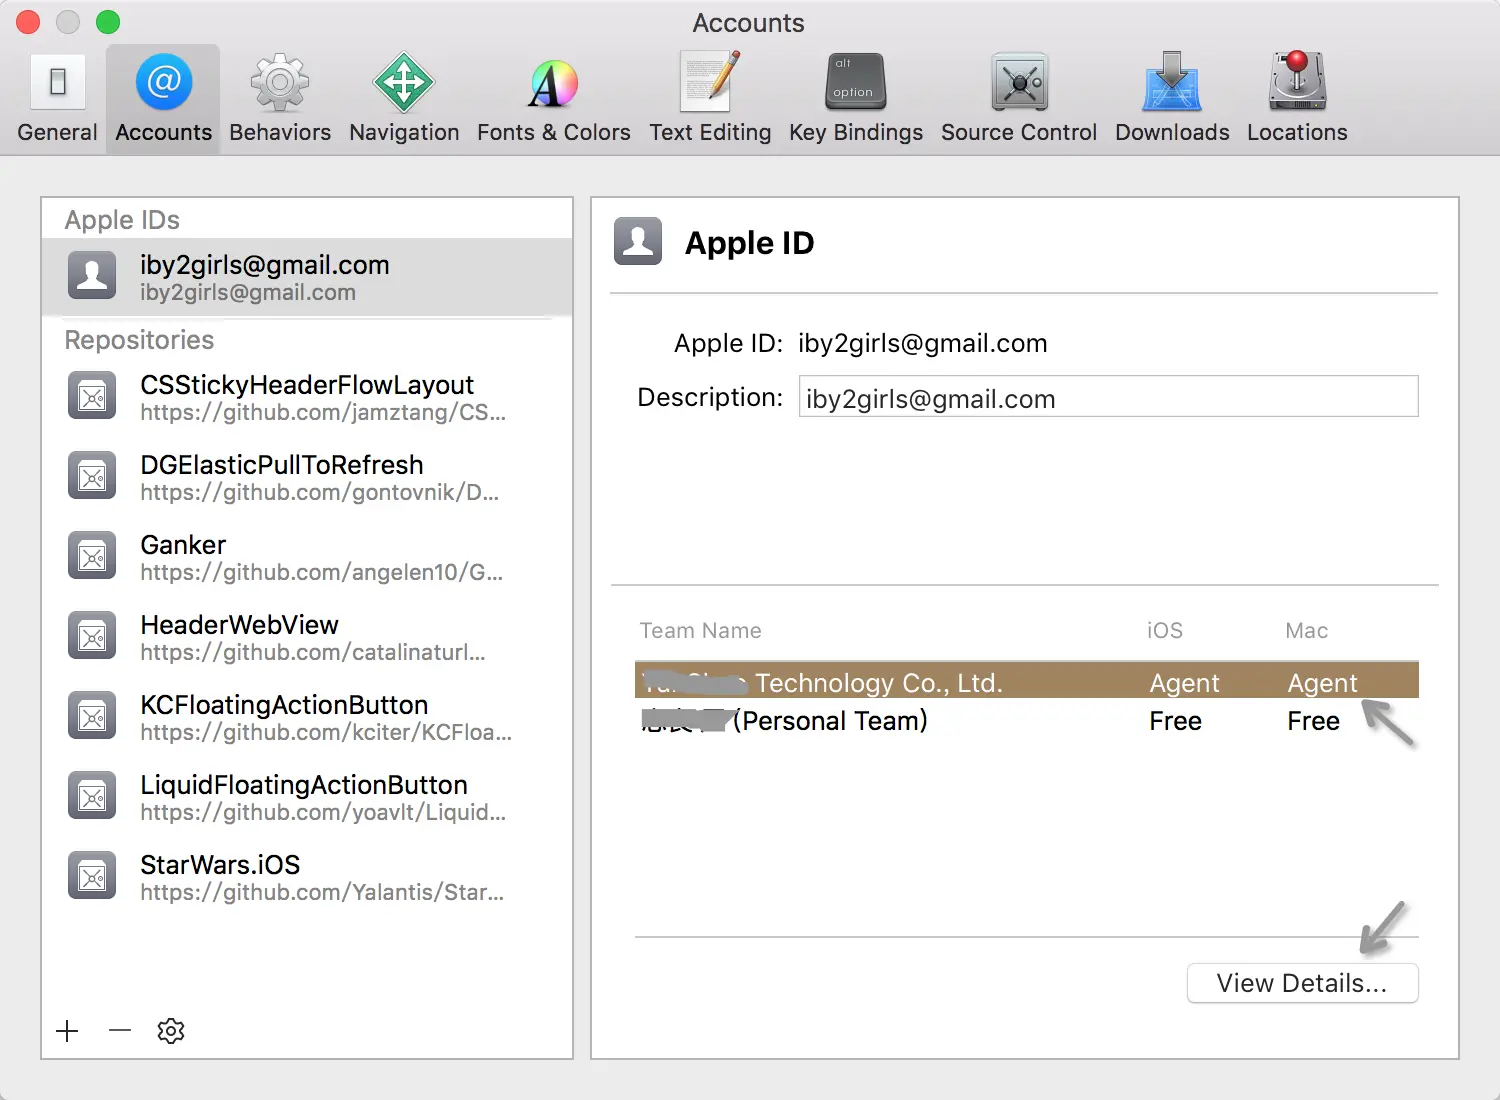Screen dimensions: 1500x1100
Task: Select the DGElasticPullToRefresh repository
Action: click(307, 477)
